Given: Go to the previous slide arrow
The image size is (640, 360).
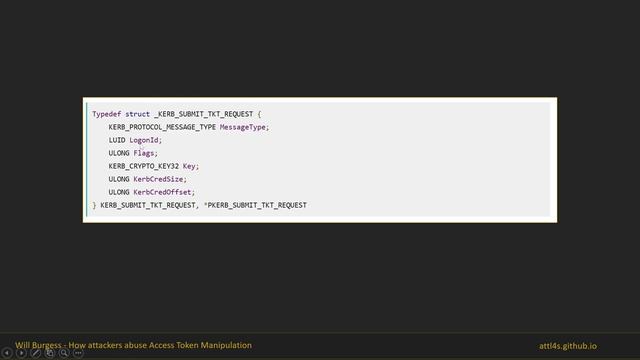Looking at the screenshot, I should (7, 353).
